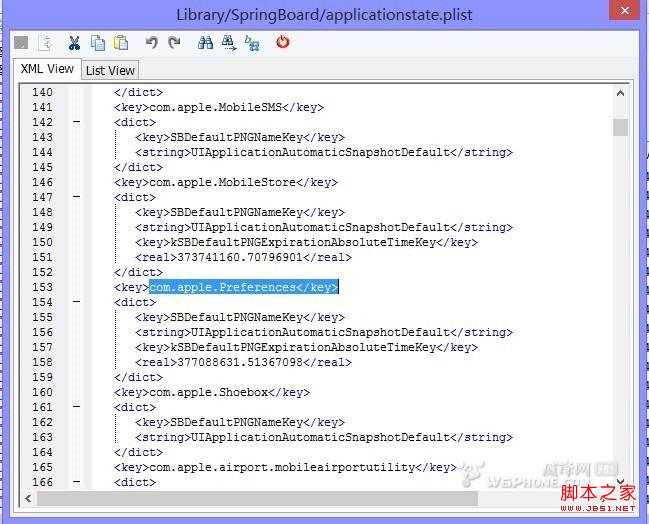Click UIApplicationAutomaticSnapshotDefault string on line 156
This screenshot has height=524, width=649.
pos(320,332)
